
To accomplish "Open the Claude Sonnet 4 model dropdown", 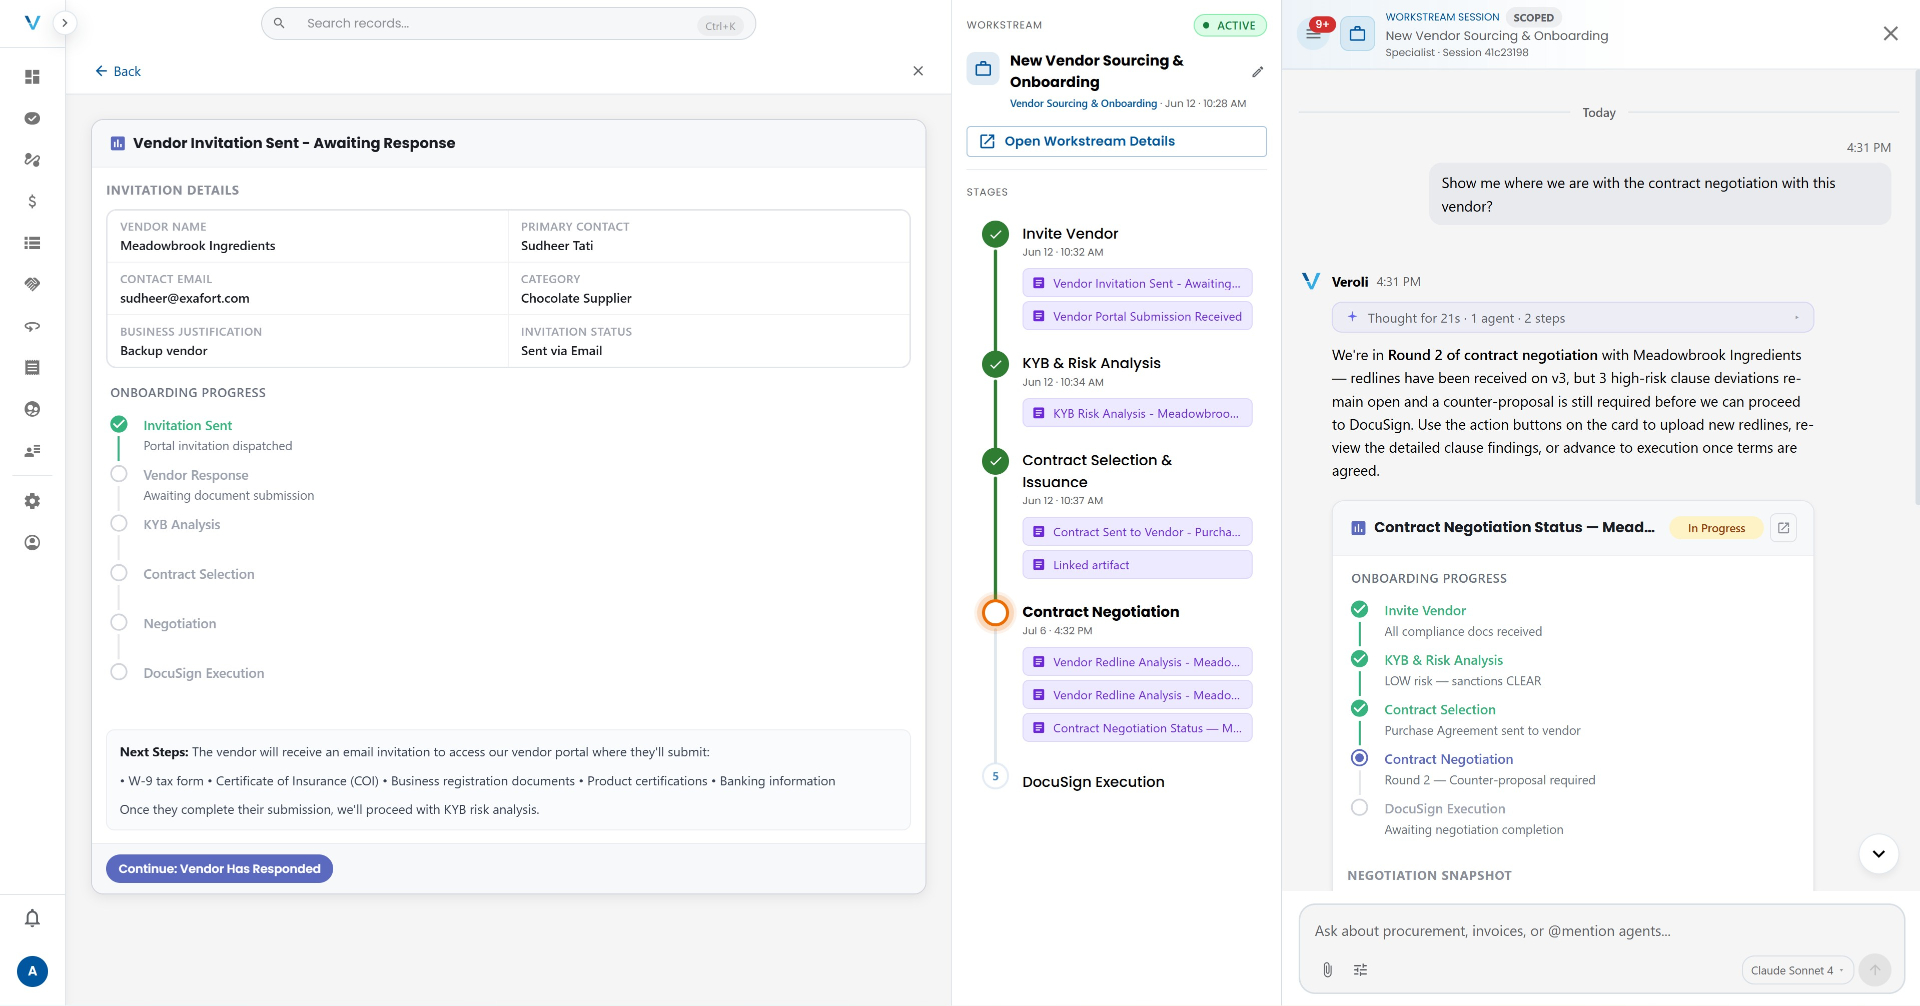I will coord(1797,970).
